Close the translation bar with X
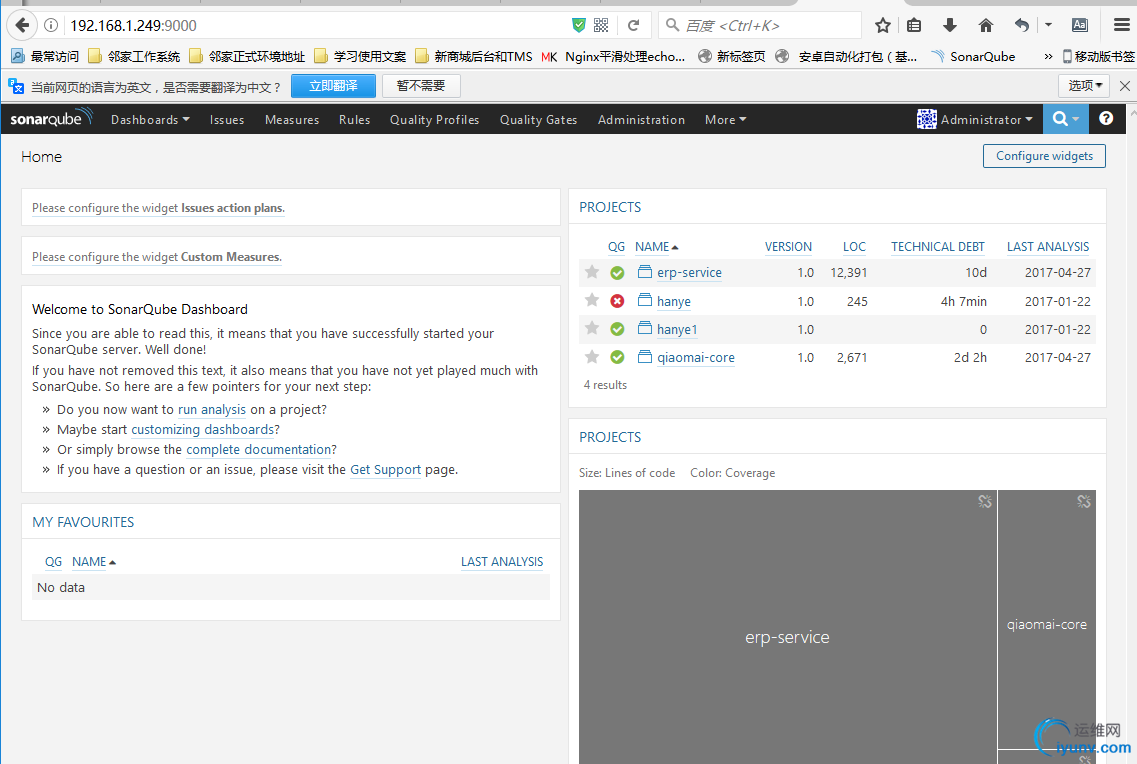 click(1125, 86)
